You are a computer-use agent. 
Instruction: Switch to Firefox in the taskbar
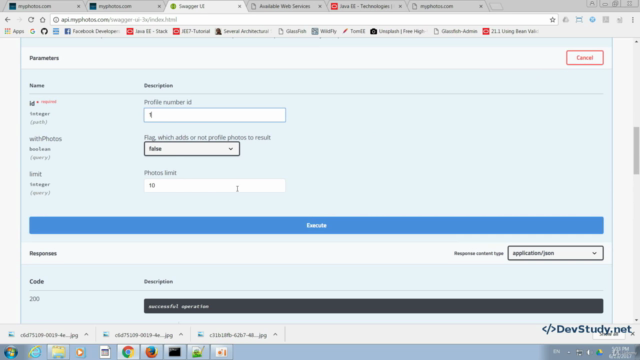pos(151,352)
